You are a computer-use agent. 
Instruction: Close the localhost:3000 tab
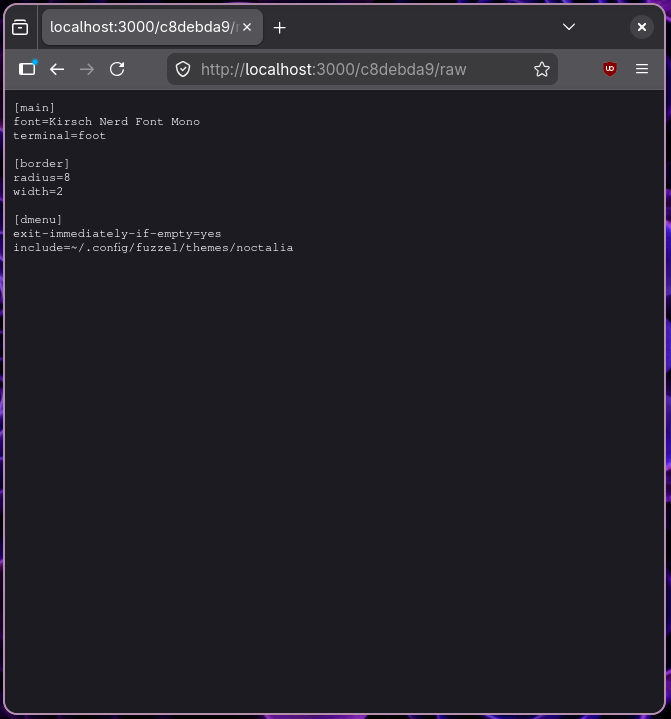pyautogui.click(x=247, y=28)
